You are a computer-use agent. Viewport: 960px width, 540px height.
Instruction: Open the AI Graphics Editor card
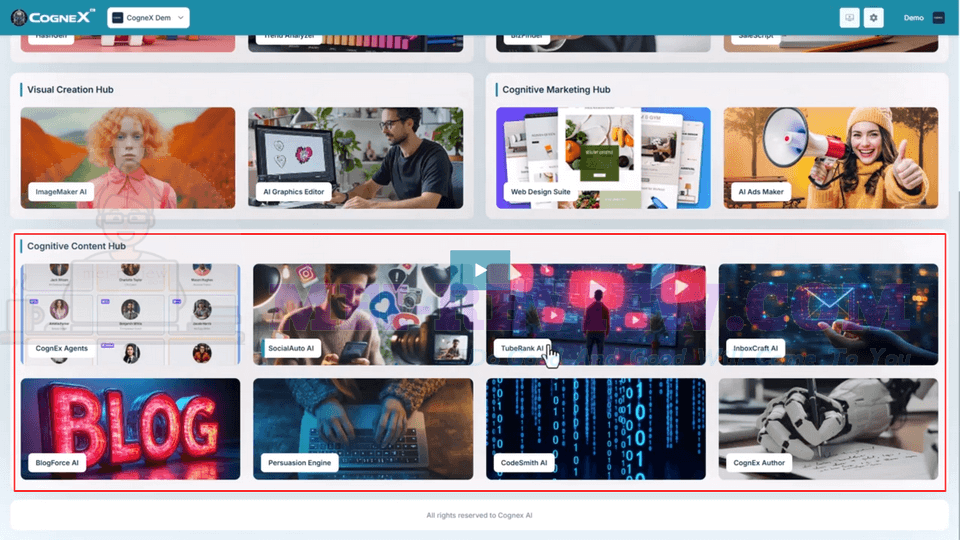coord(356,158)
